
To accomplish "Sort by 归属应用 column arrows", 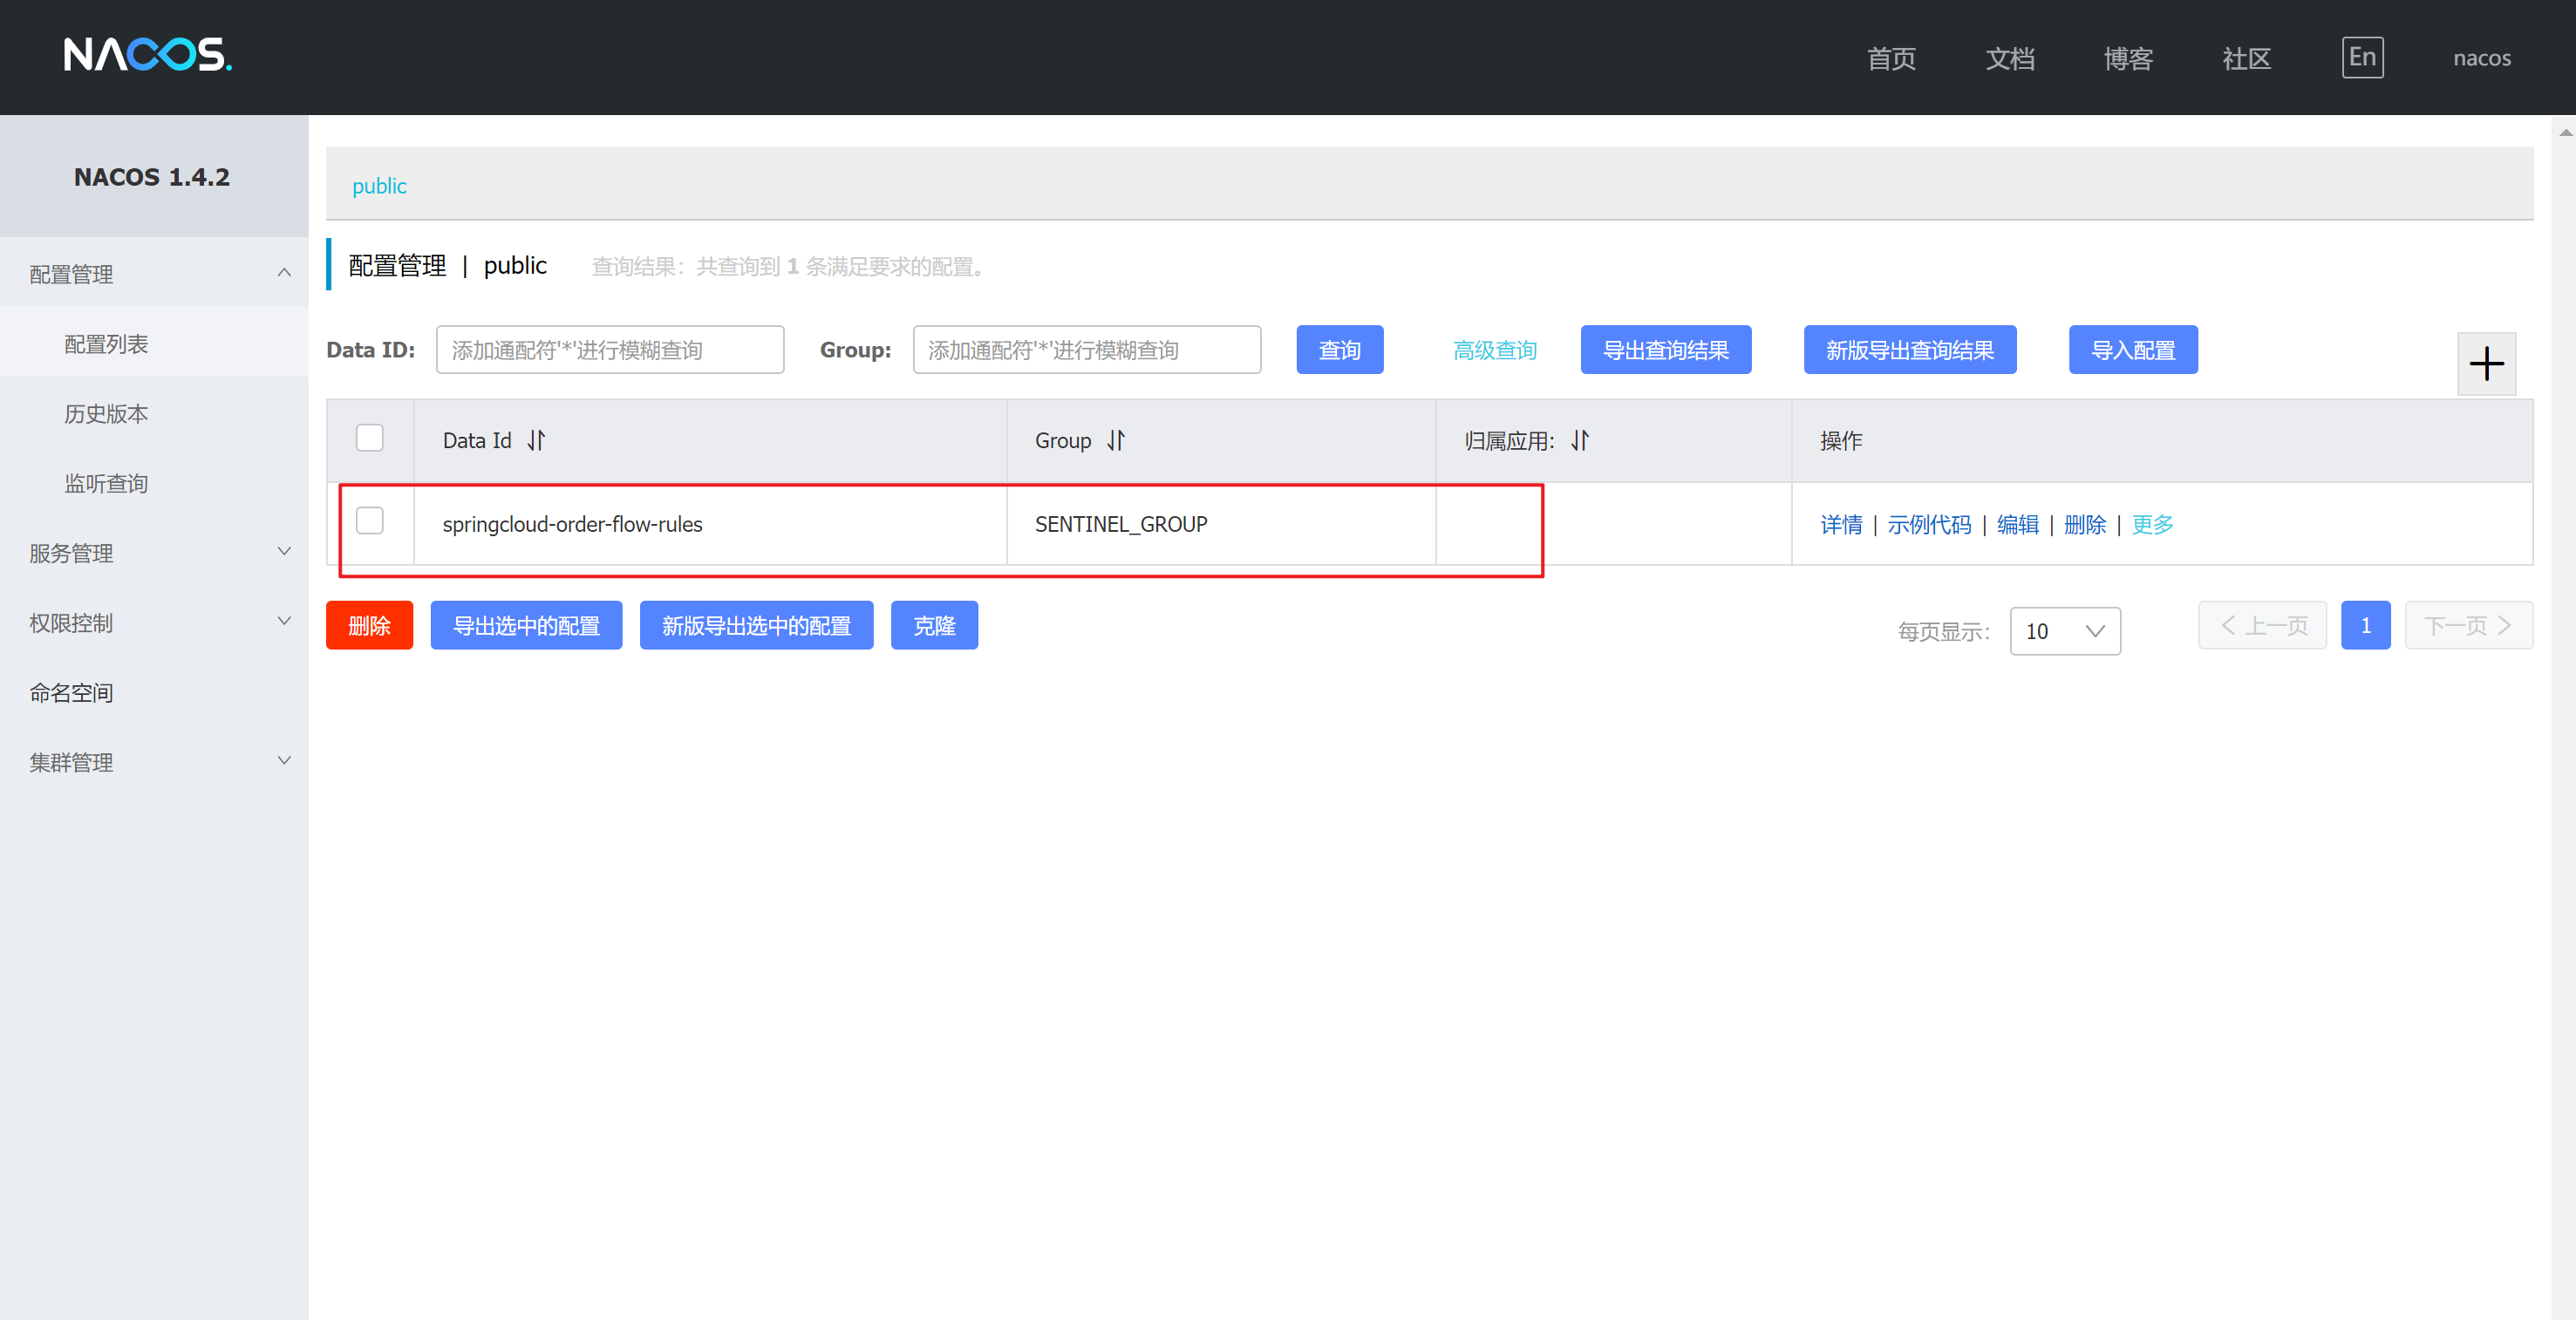I will [1580, 440].
